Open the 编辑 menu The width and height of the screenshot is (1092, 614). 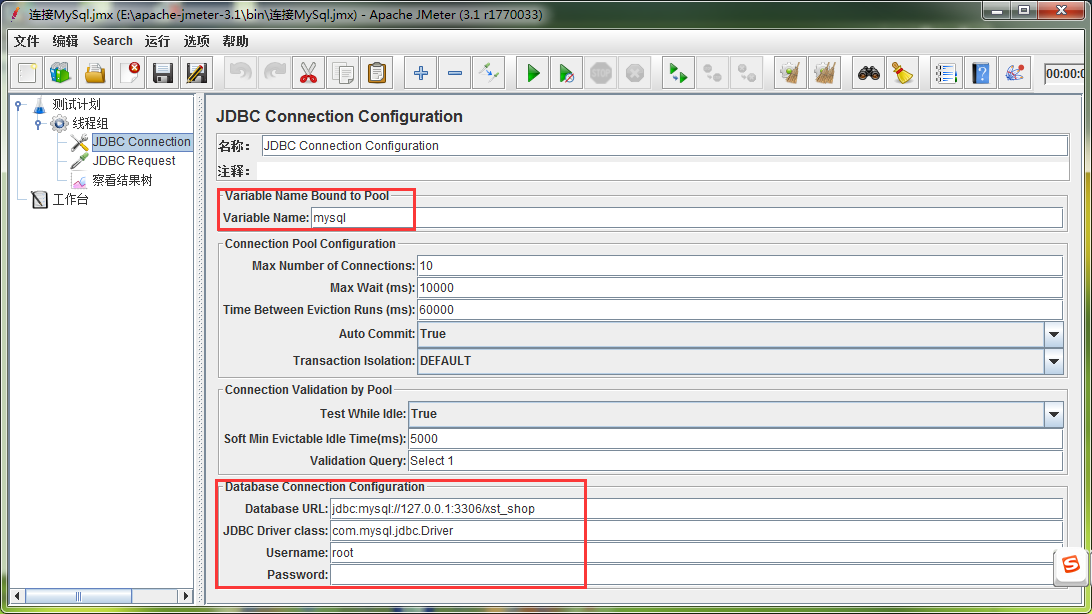pos(65,41)
